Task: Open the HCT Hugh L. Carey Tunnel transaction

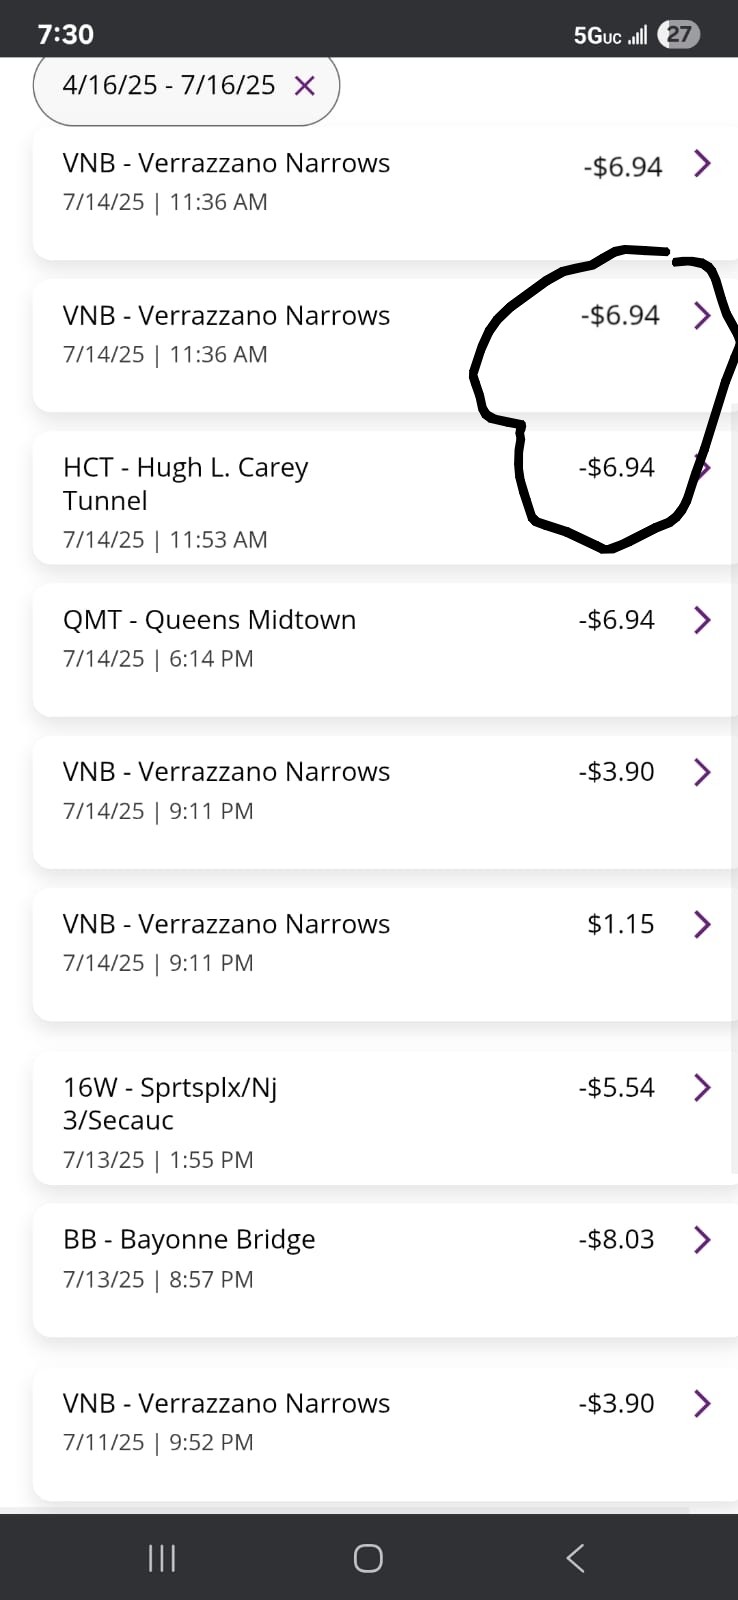Action: pos(186,484)
